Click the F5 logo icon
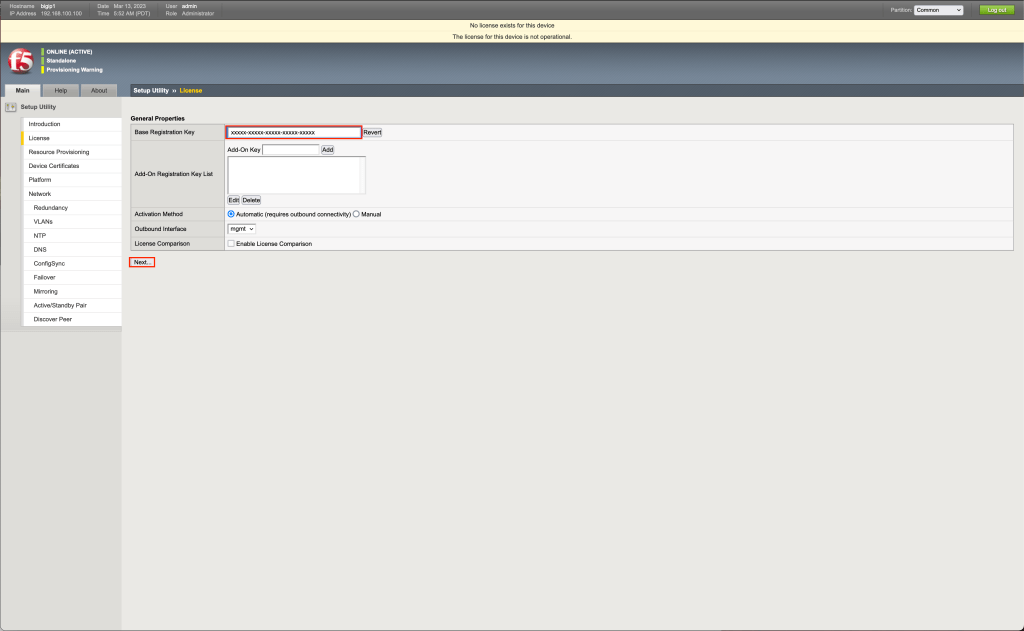 click(x=21, y=61)
